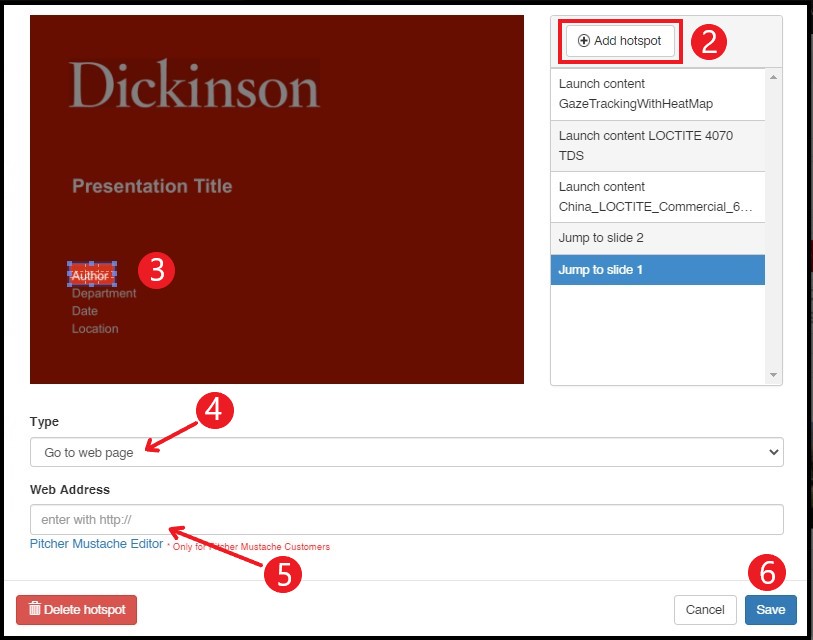The image size is (813, 640).
Task: Select the highlighted Jump to slide 1
Action: pyautogui.click(x=657, y=270)
